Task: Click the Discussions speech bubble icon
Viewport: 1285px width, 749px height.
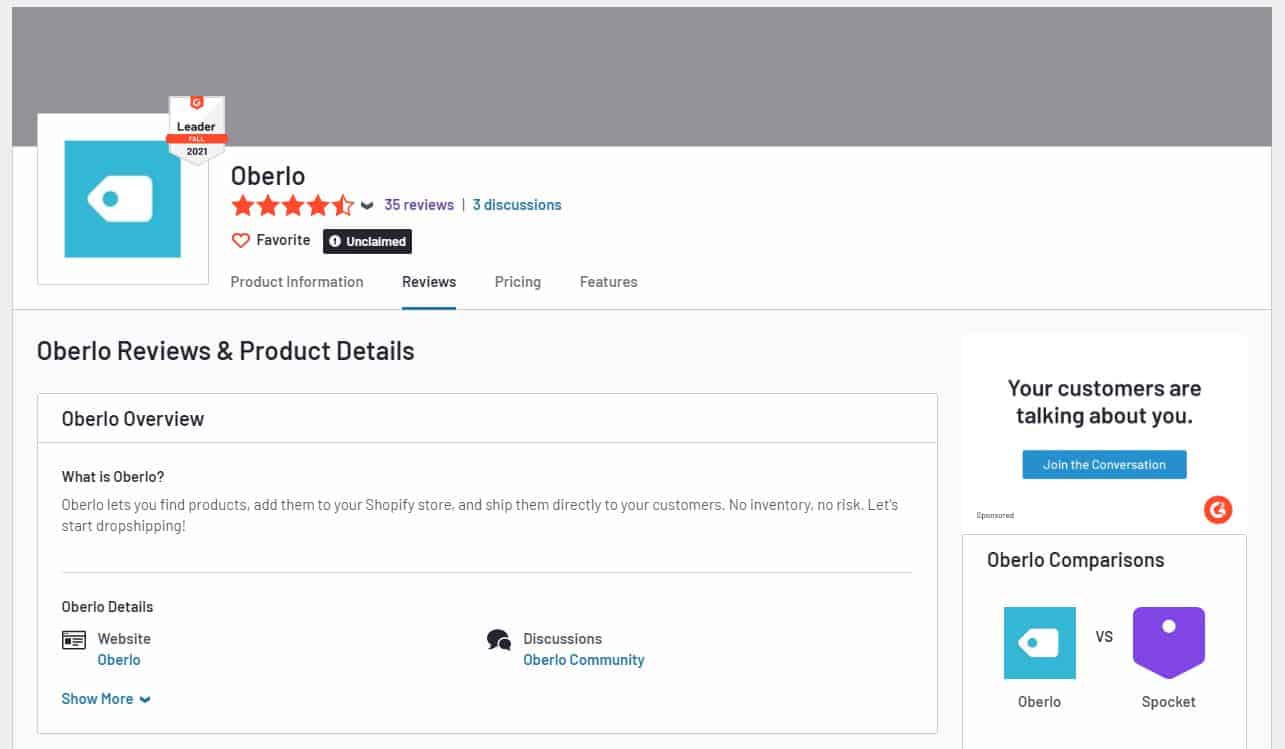Action: pyautogui.click(x=499, y=639)
